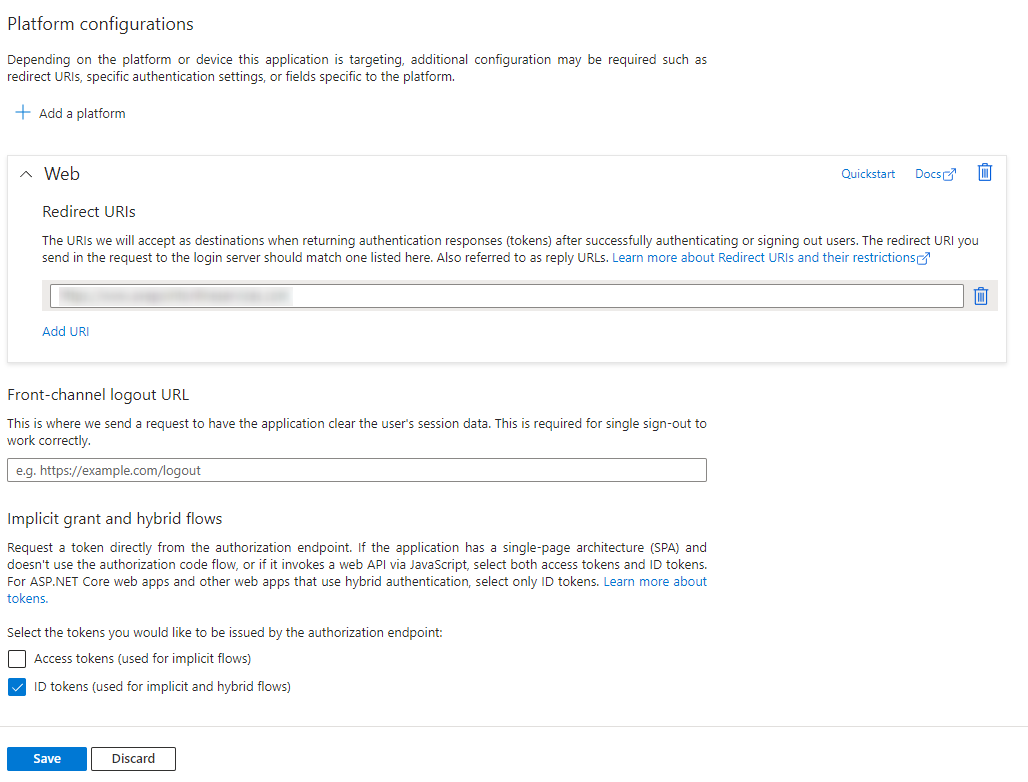This screenshot has width=1028, height=782.
Task: Click Discard to cancel changes
Action: tap(133, 758)
